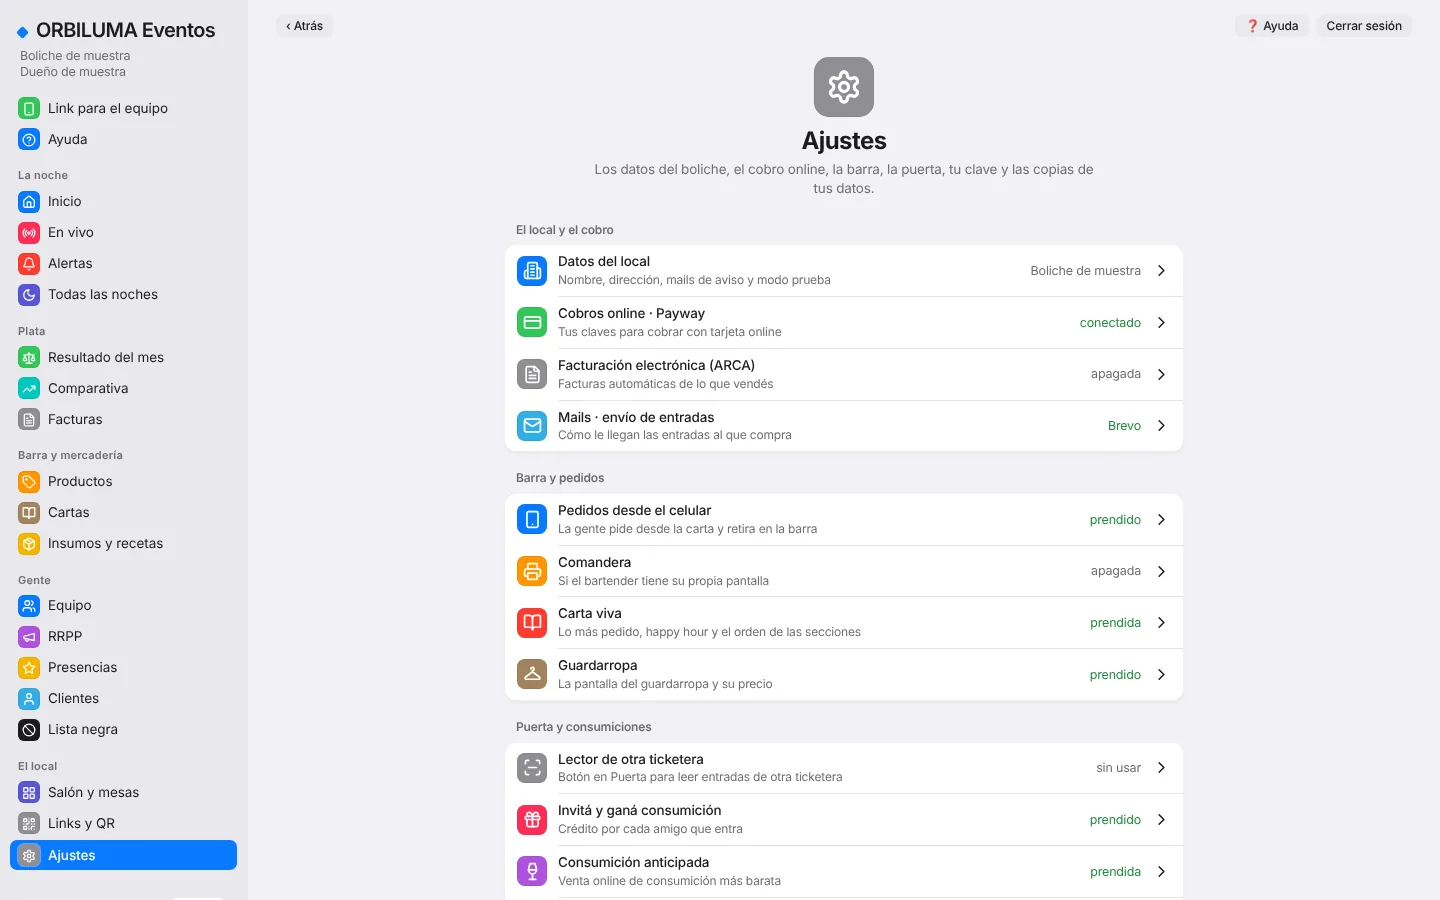The height and width of the screenshot is (900, 1440).
Task: Click the Lista negra blocked icon
Action: pyautogui.click(x=29, y=729)
